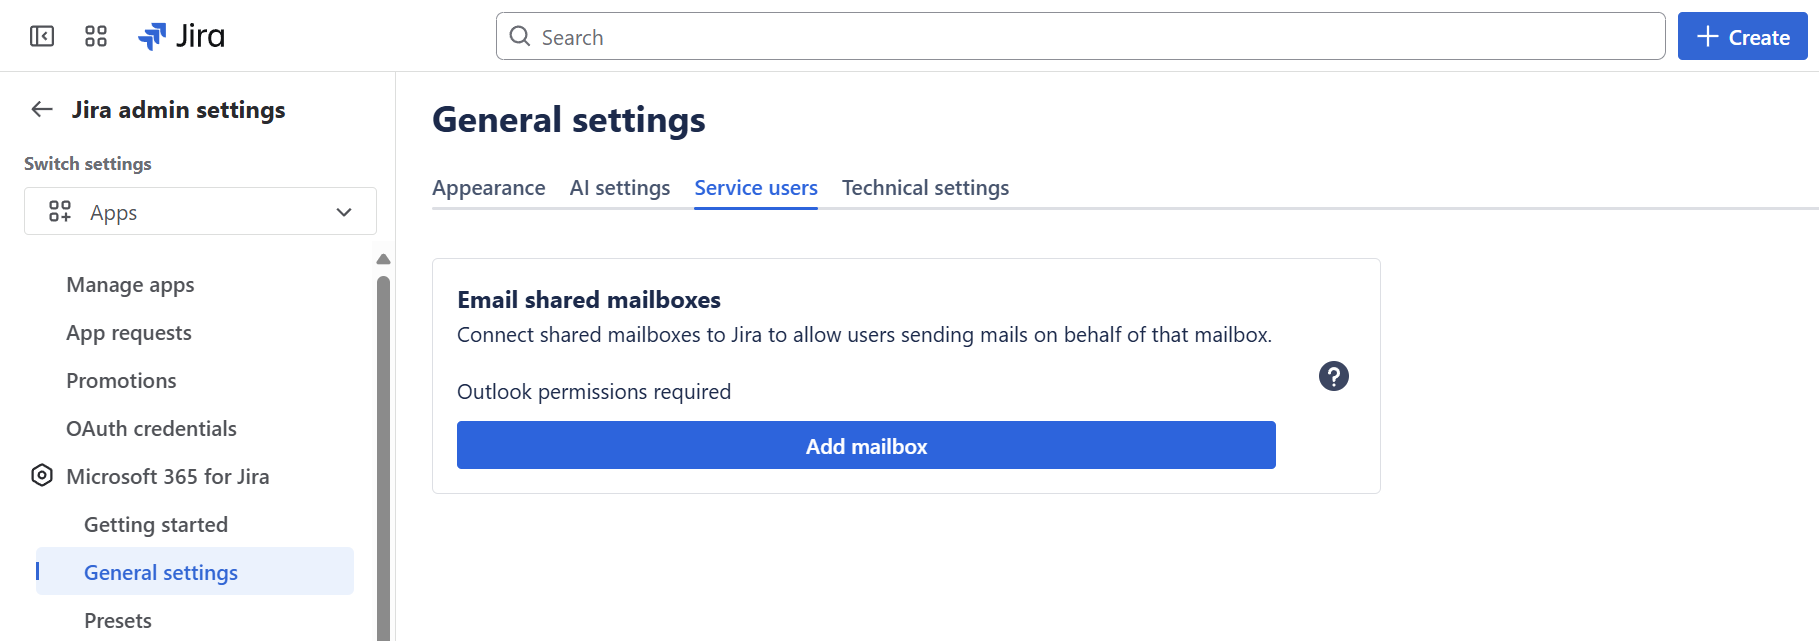Collapse the sidebar panel icon
Image resolution: width=1819 pixels, height=641 pixels.
point(42,37)
